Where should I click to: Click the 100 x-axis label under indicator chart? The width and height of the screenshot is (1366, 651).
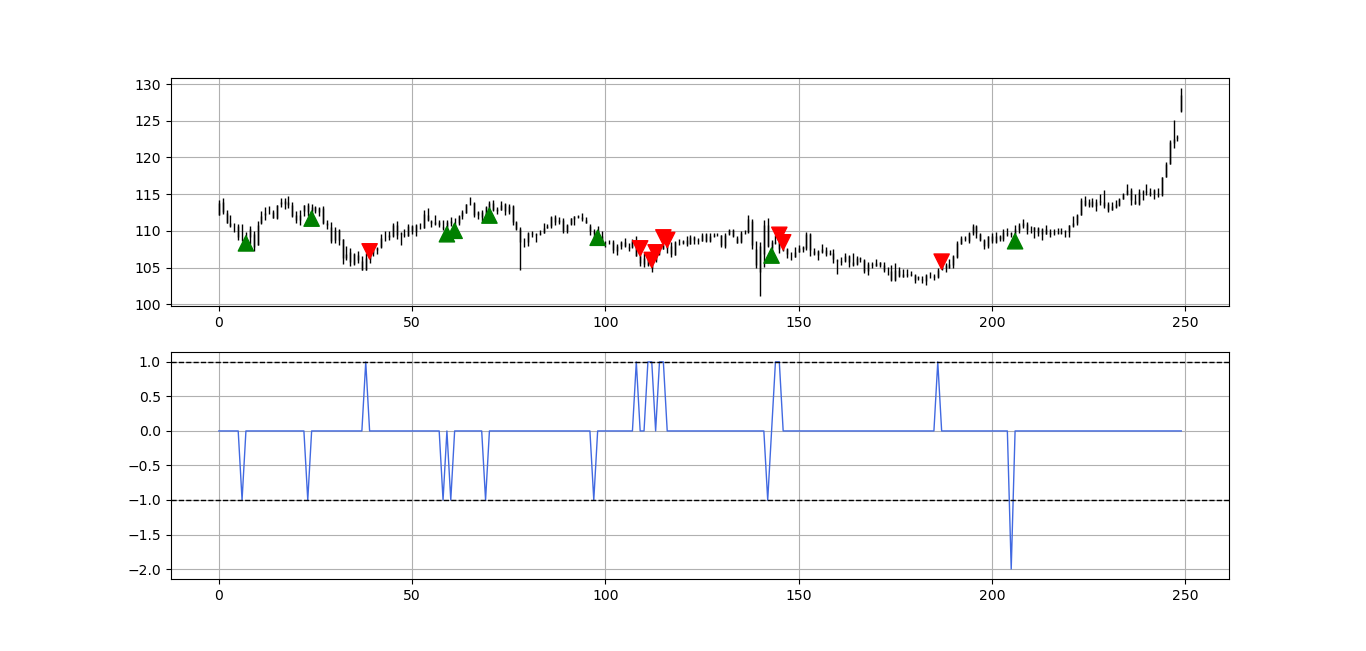[605, 596]
